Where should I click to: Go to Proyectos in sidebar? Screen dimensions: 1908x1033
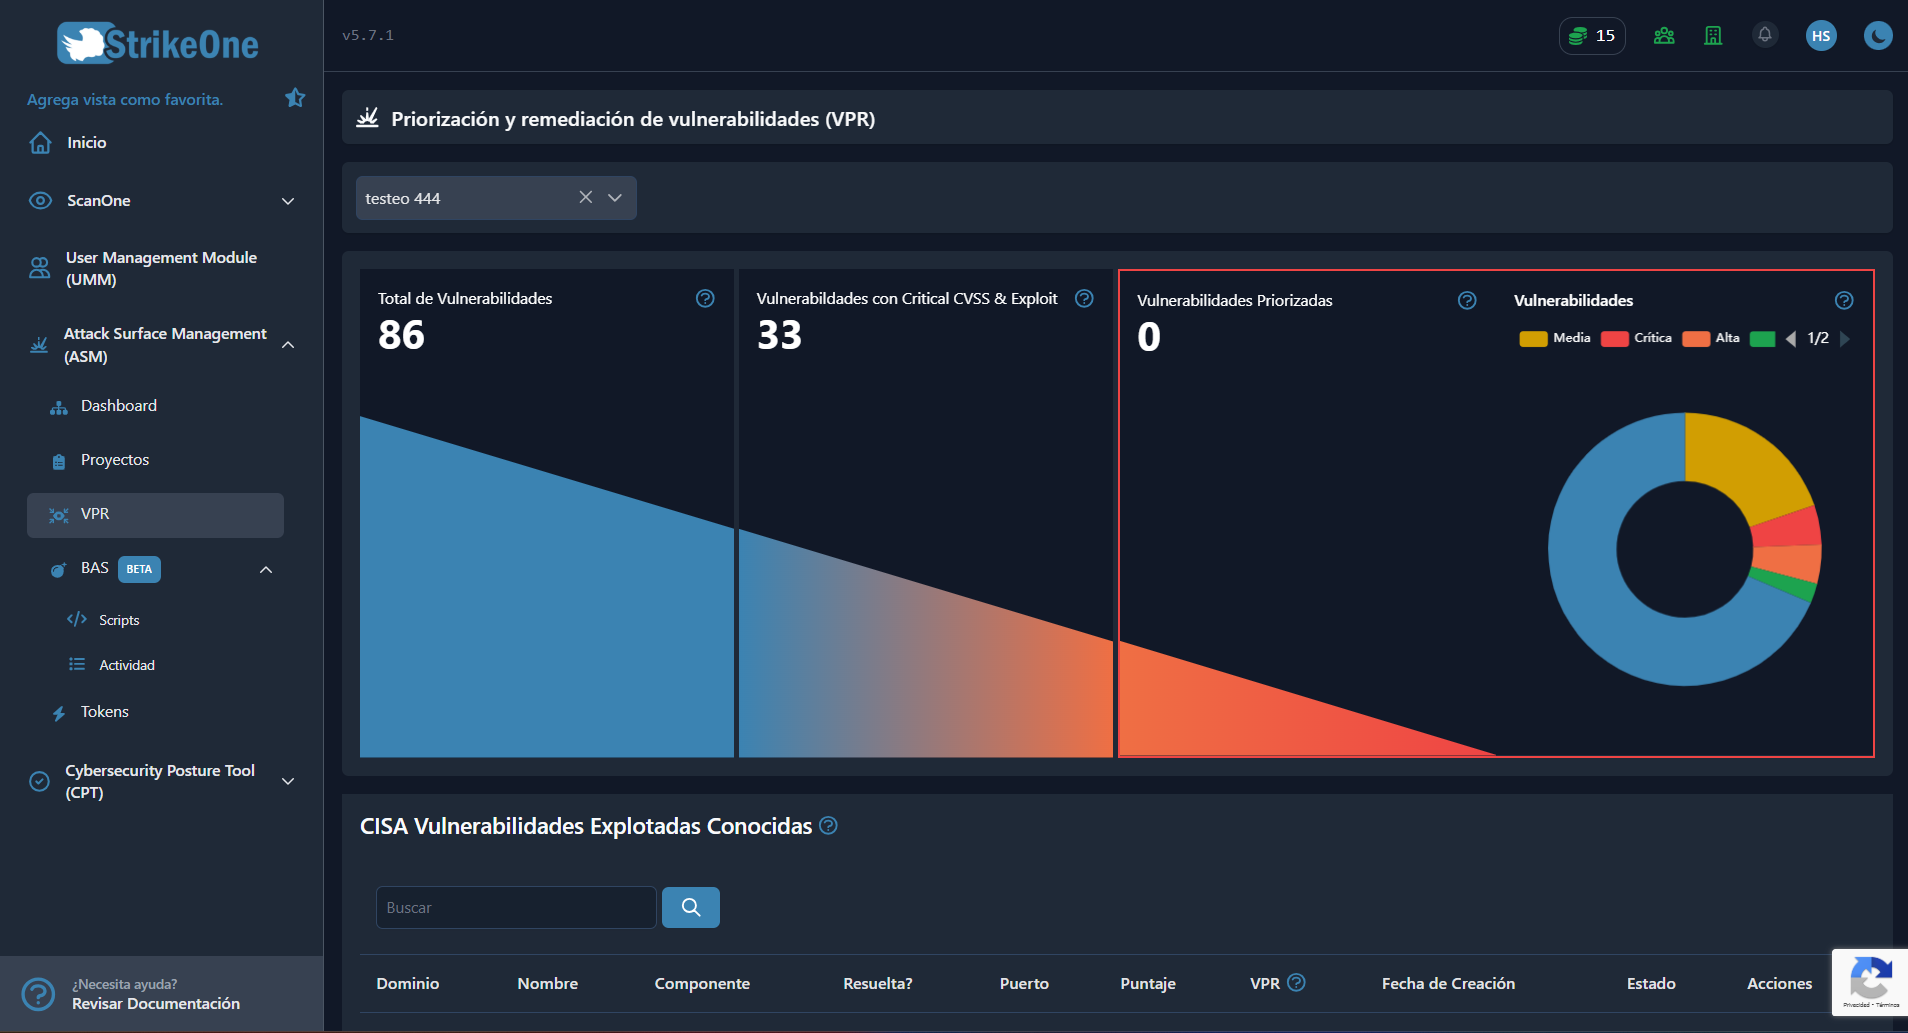pos(115,460)
